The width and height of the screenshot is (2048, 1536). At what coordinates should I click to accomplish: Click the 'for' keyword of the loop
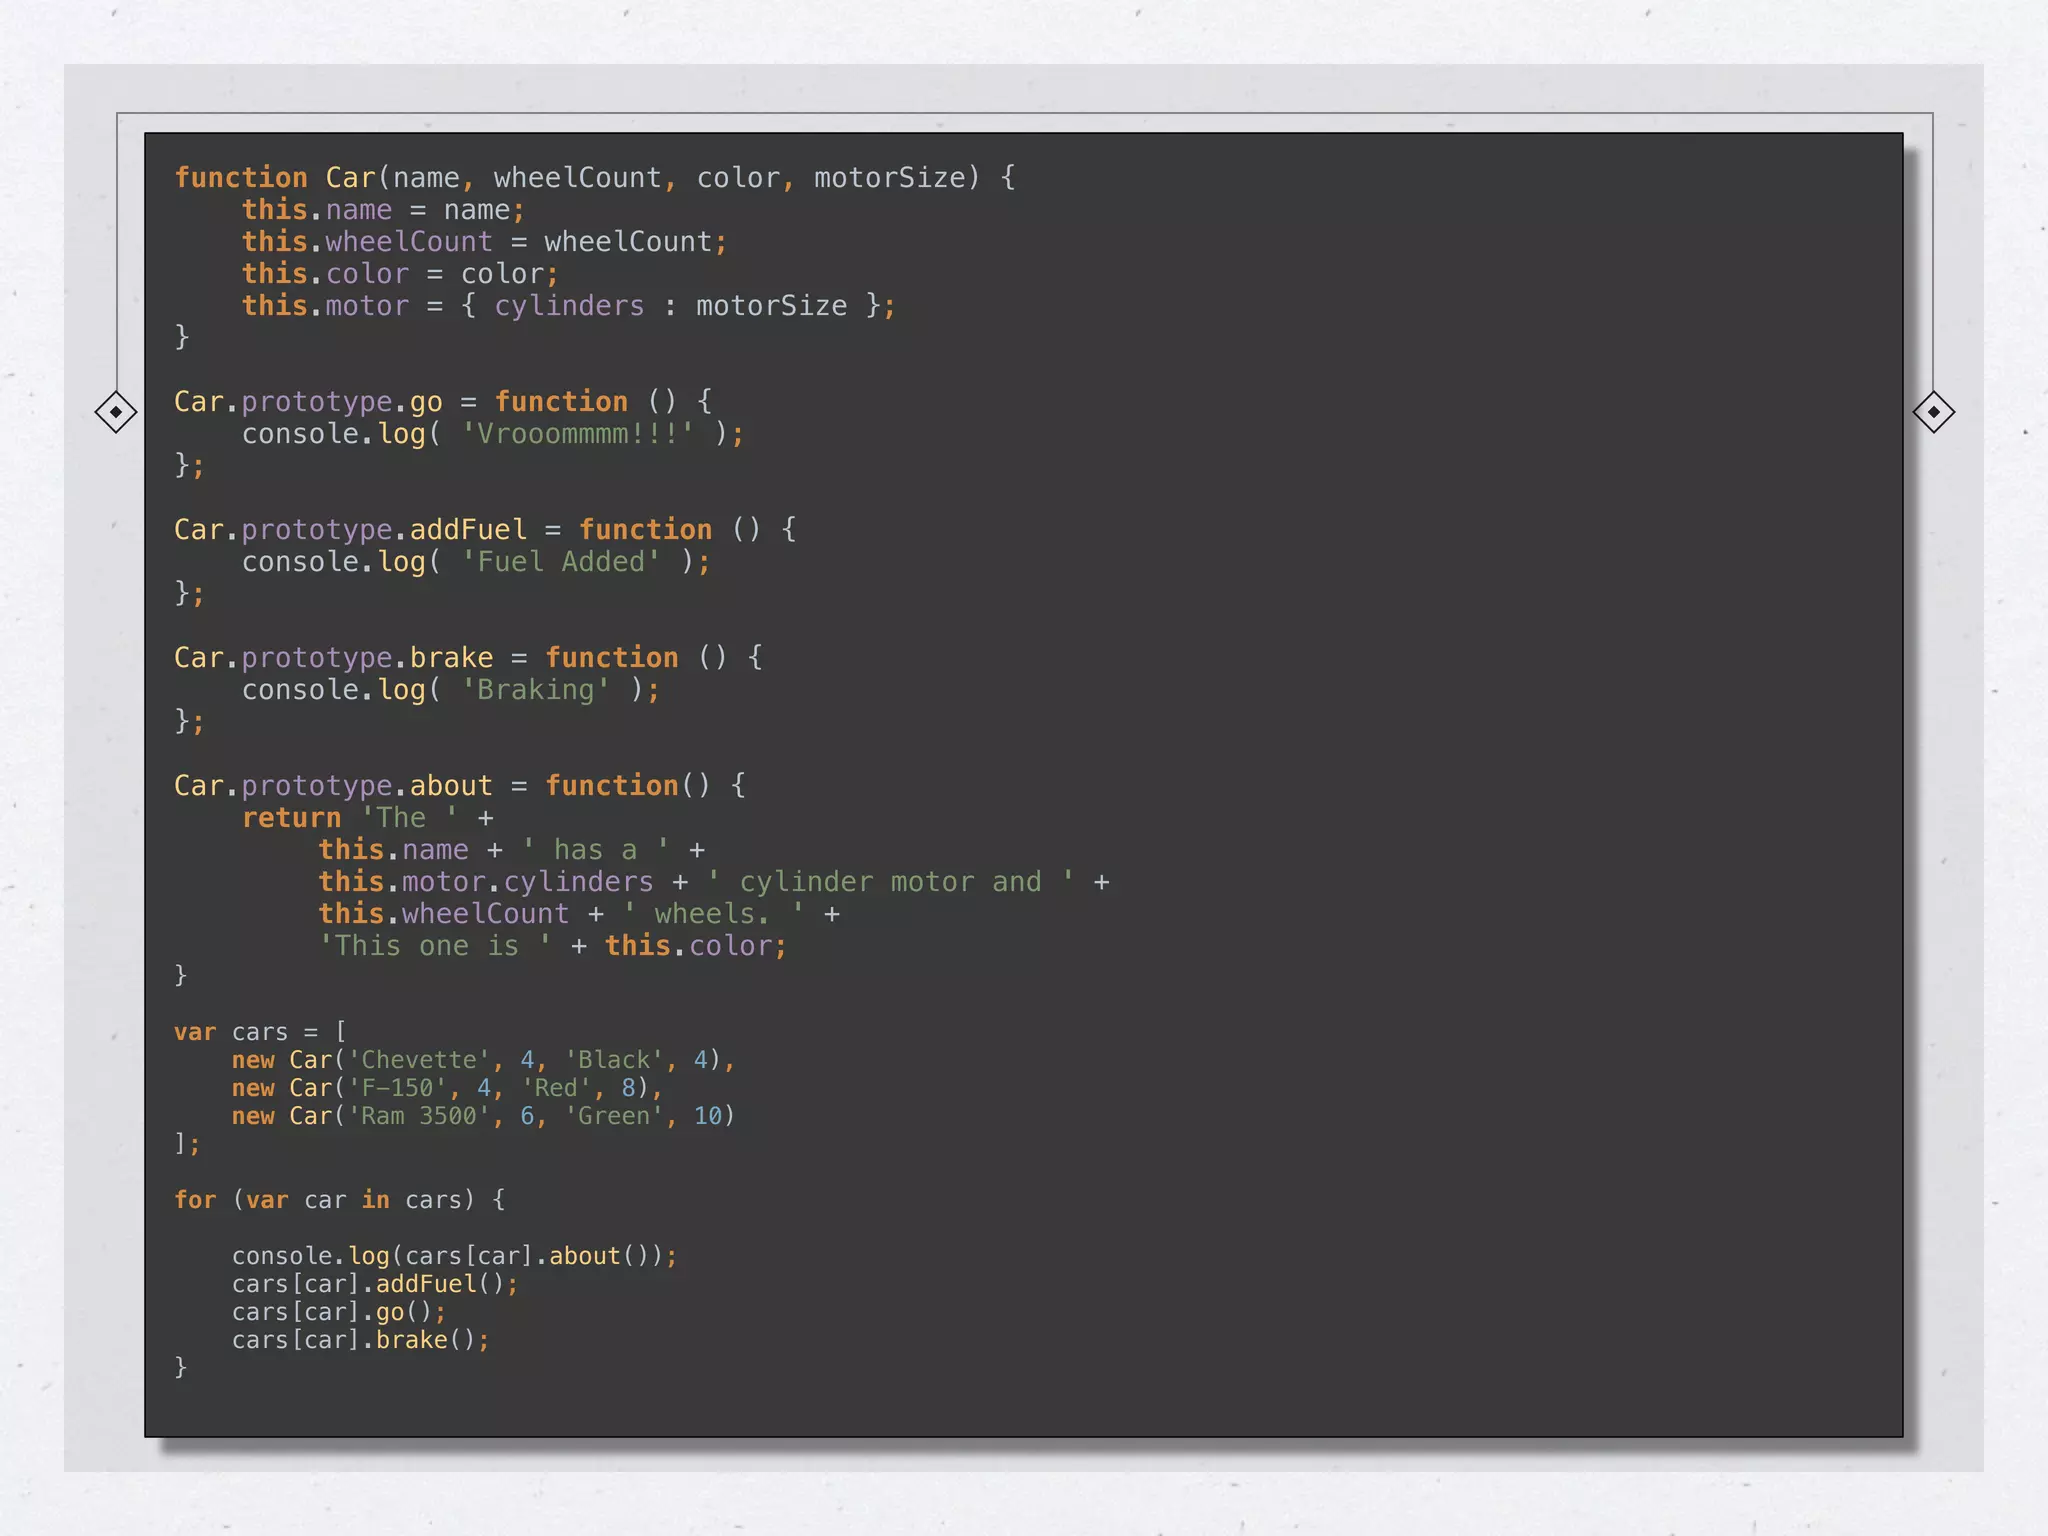click(195, 1200)
